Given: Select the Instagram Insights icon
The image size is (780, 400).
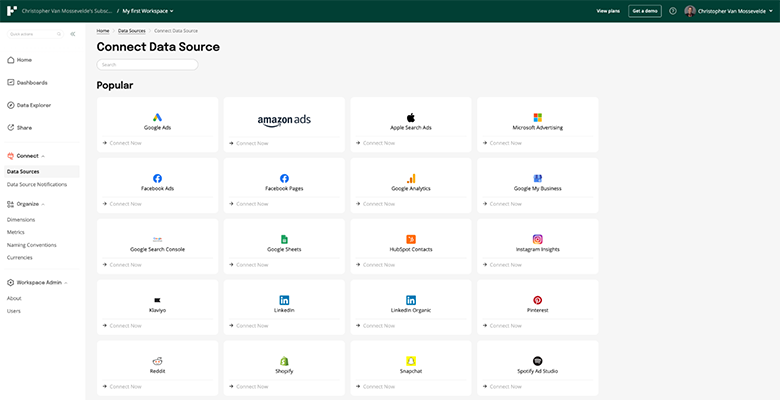Looking at the screenshot, I should [538, 239].
